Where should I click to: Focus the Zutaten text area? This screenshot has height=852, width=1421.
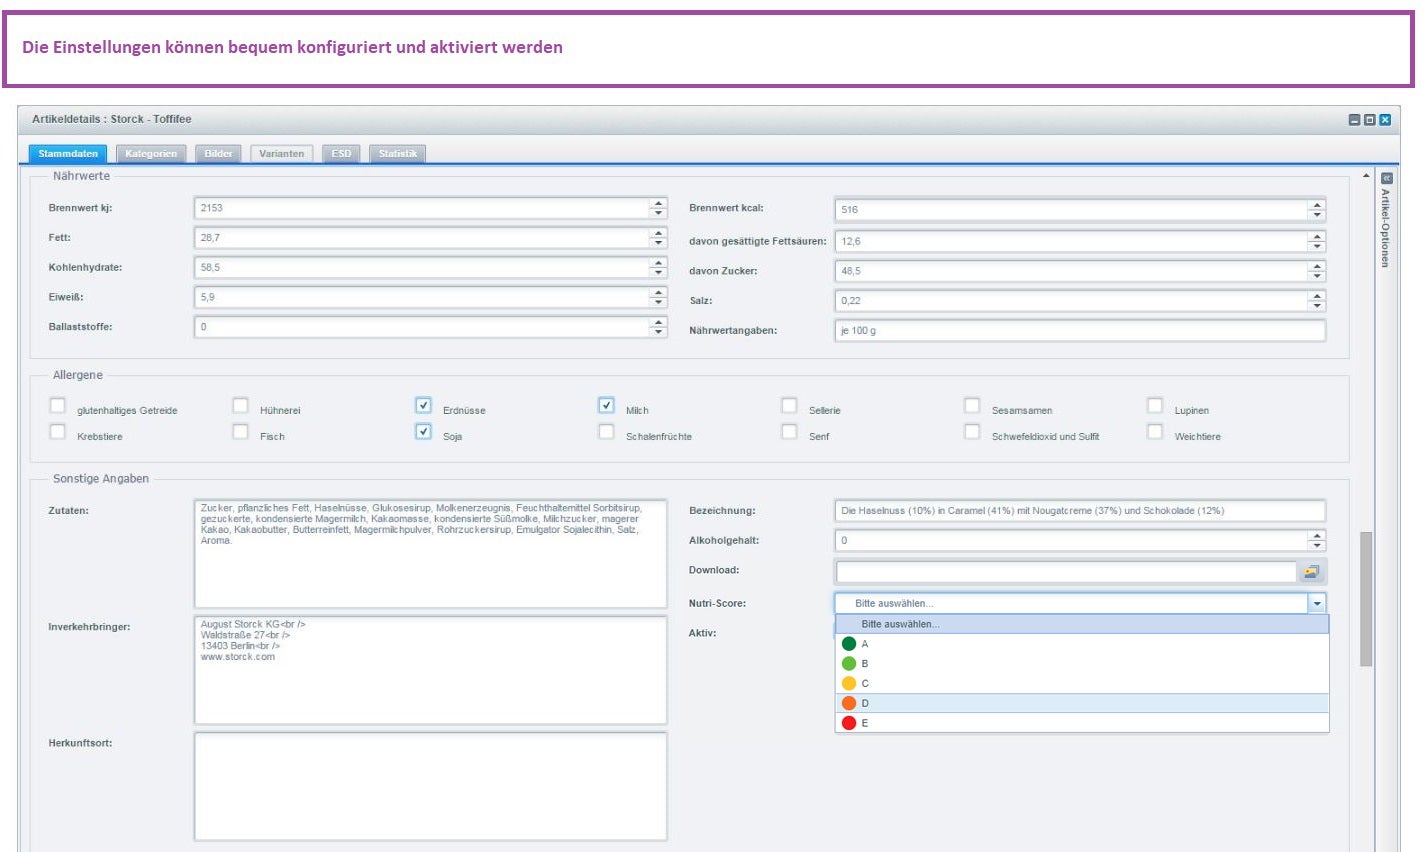click(x=430, y=553)
